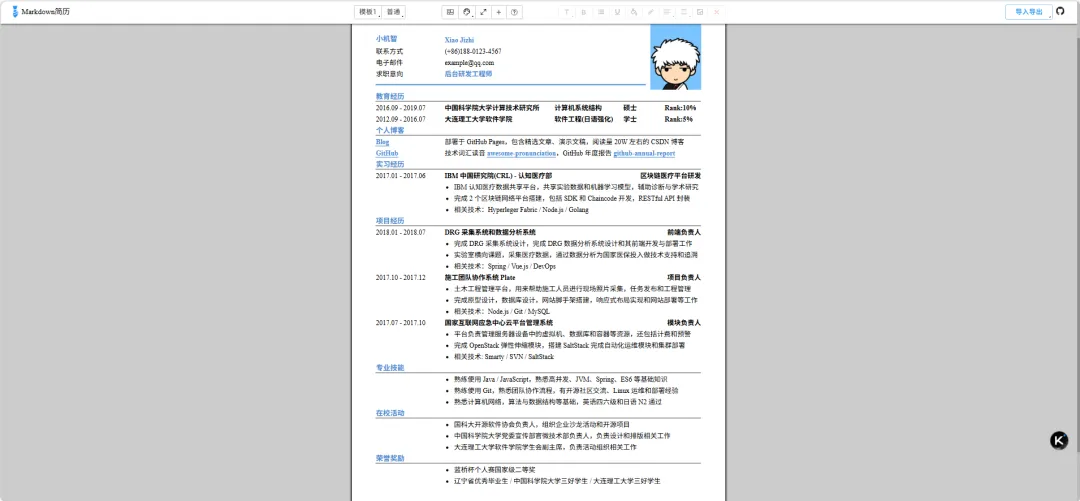1080x501 pixels.
Task: Open help with the question mark icon
Action: (x=514, y=12)
